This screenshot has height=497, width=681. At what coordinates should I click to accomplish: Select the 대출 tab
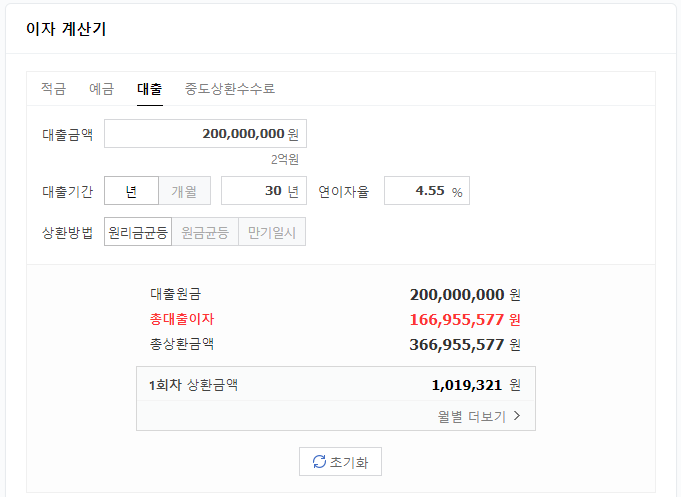click(150, 89)
